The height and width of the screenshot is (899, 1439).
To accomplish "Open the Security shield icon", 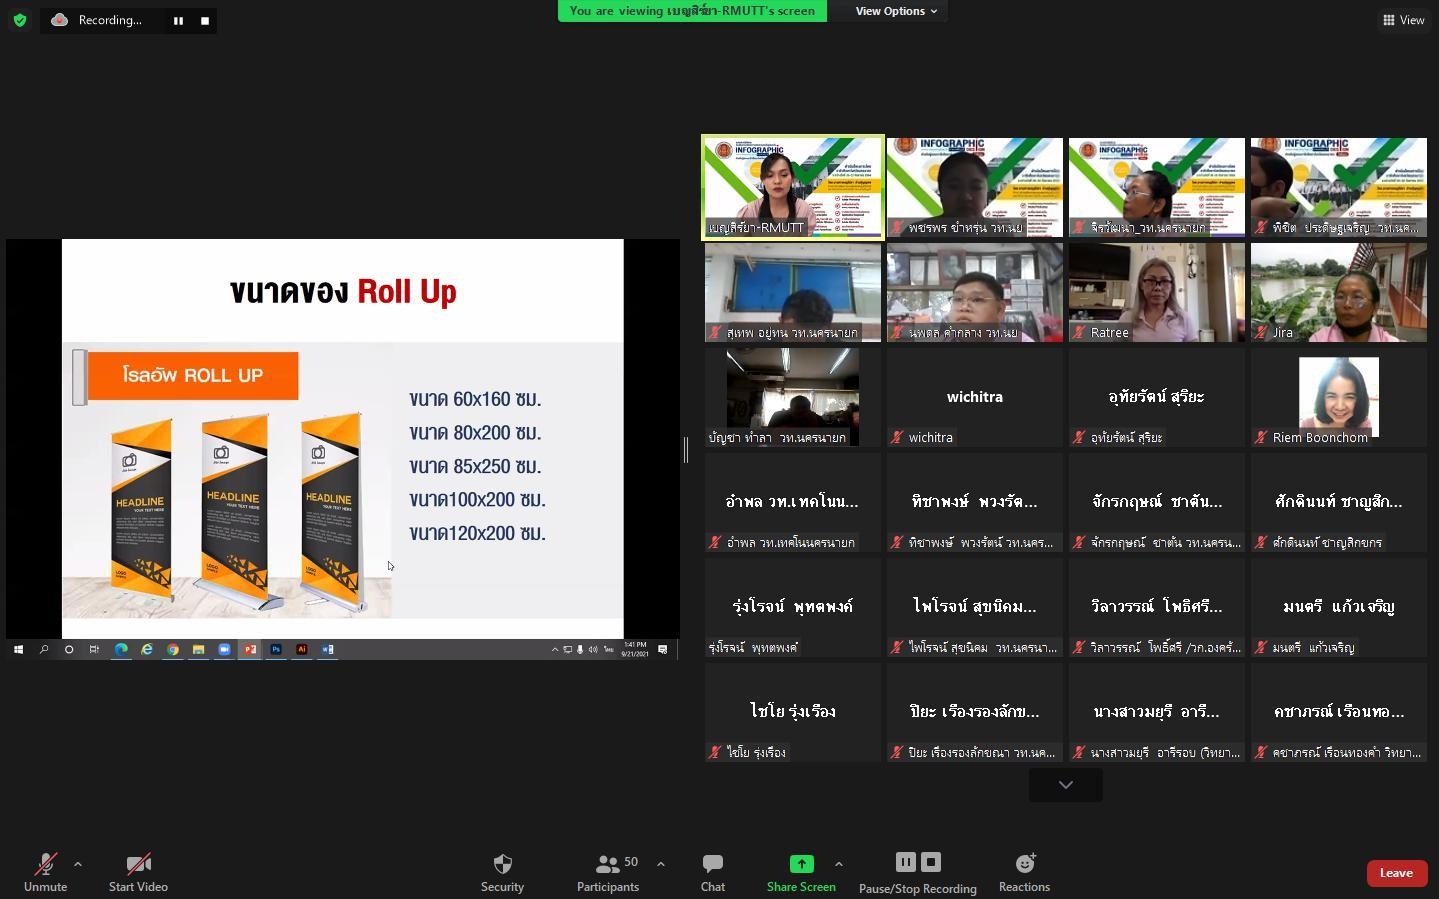I will coord(502,863).
